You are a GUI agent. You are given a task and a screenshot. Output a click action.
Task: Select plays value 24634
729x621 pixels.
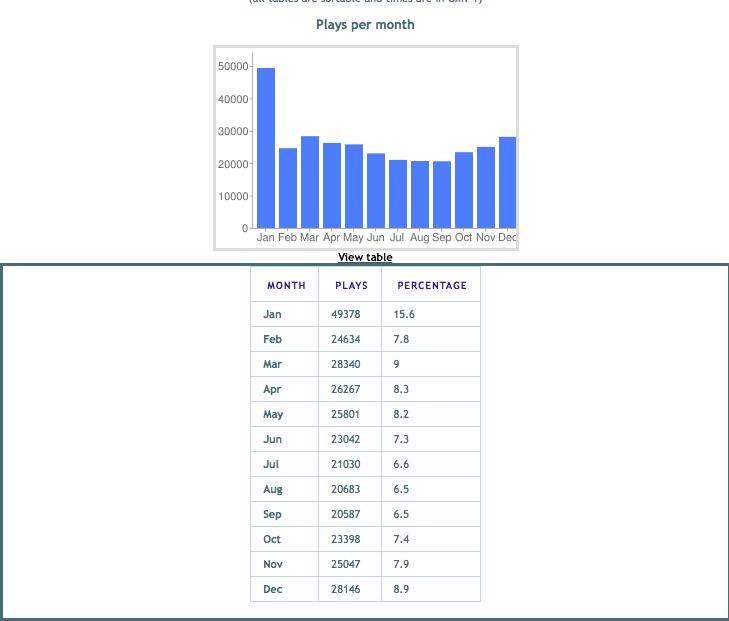pyautogui.click(x=345, y=339)
